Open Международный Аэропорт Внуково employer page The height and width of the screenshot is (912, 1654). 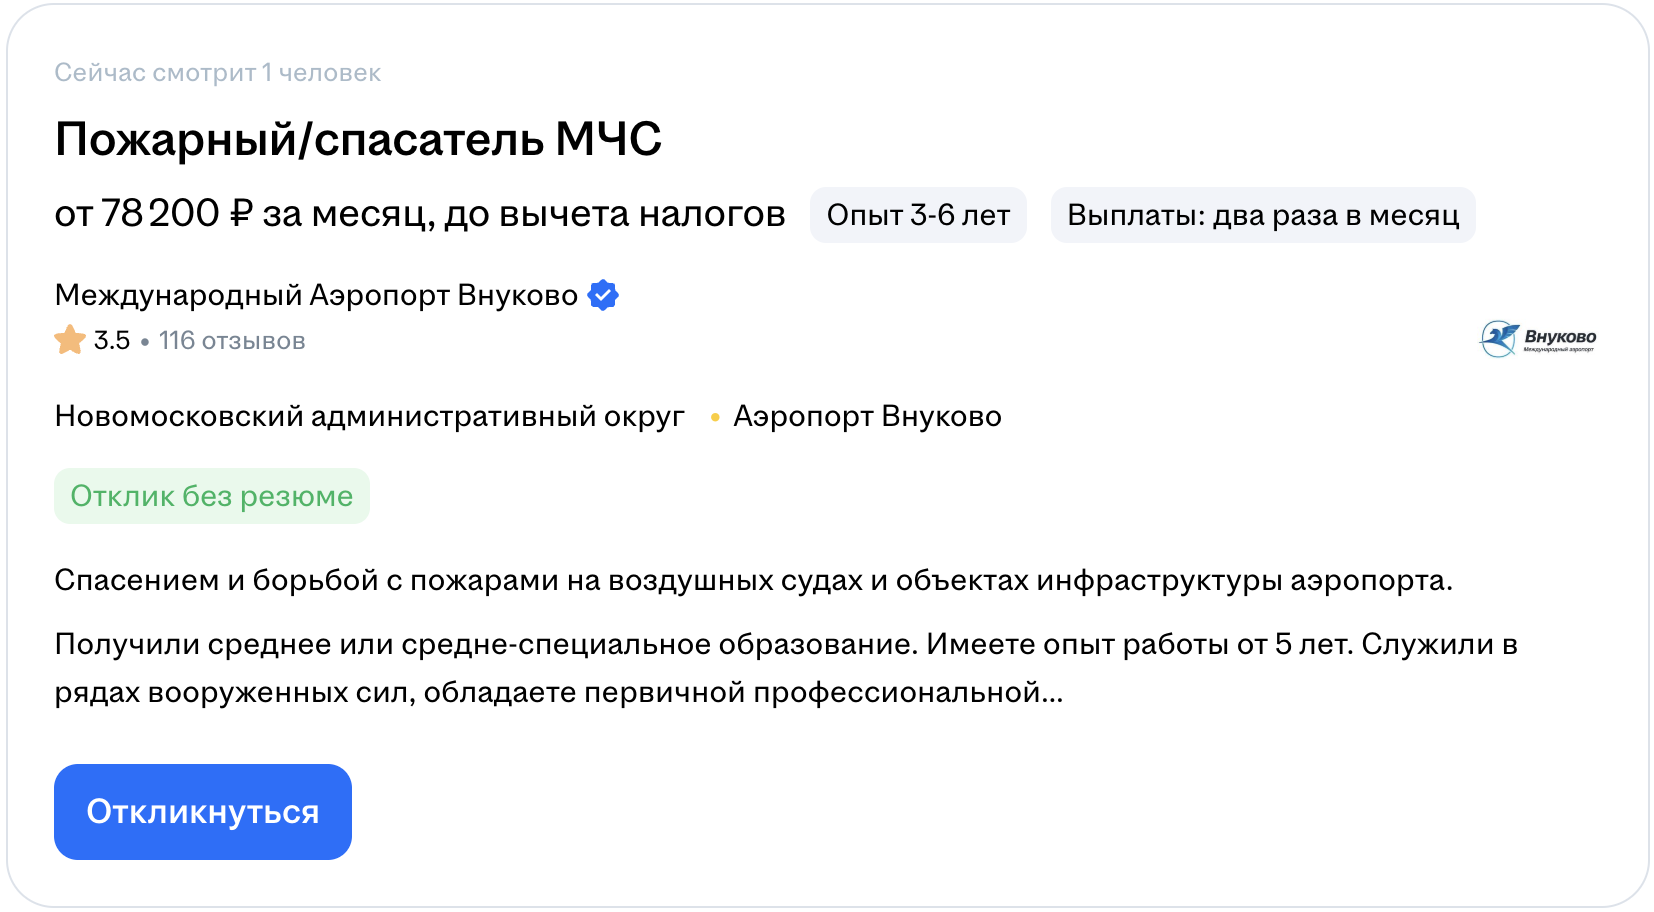pos(316,295)
